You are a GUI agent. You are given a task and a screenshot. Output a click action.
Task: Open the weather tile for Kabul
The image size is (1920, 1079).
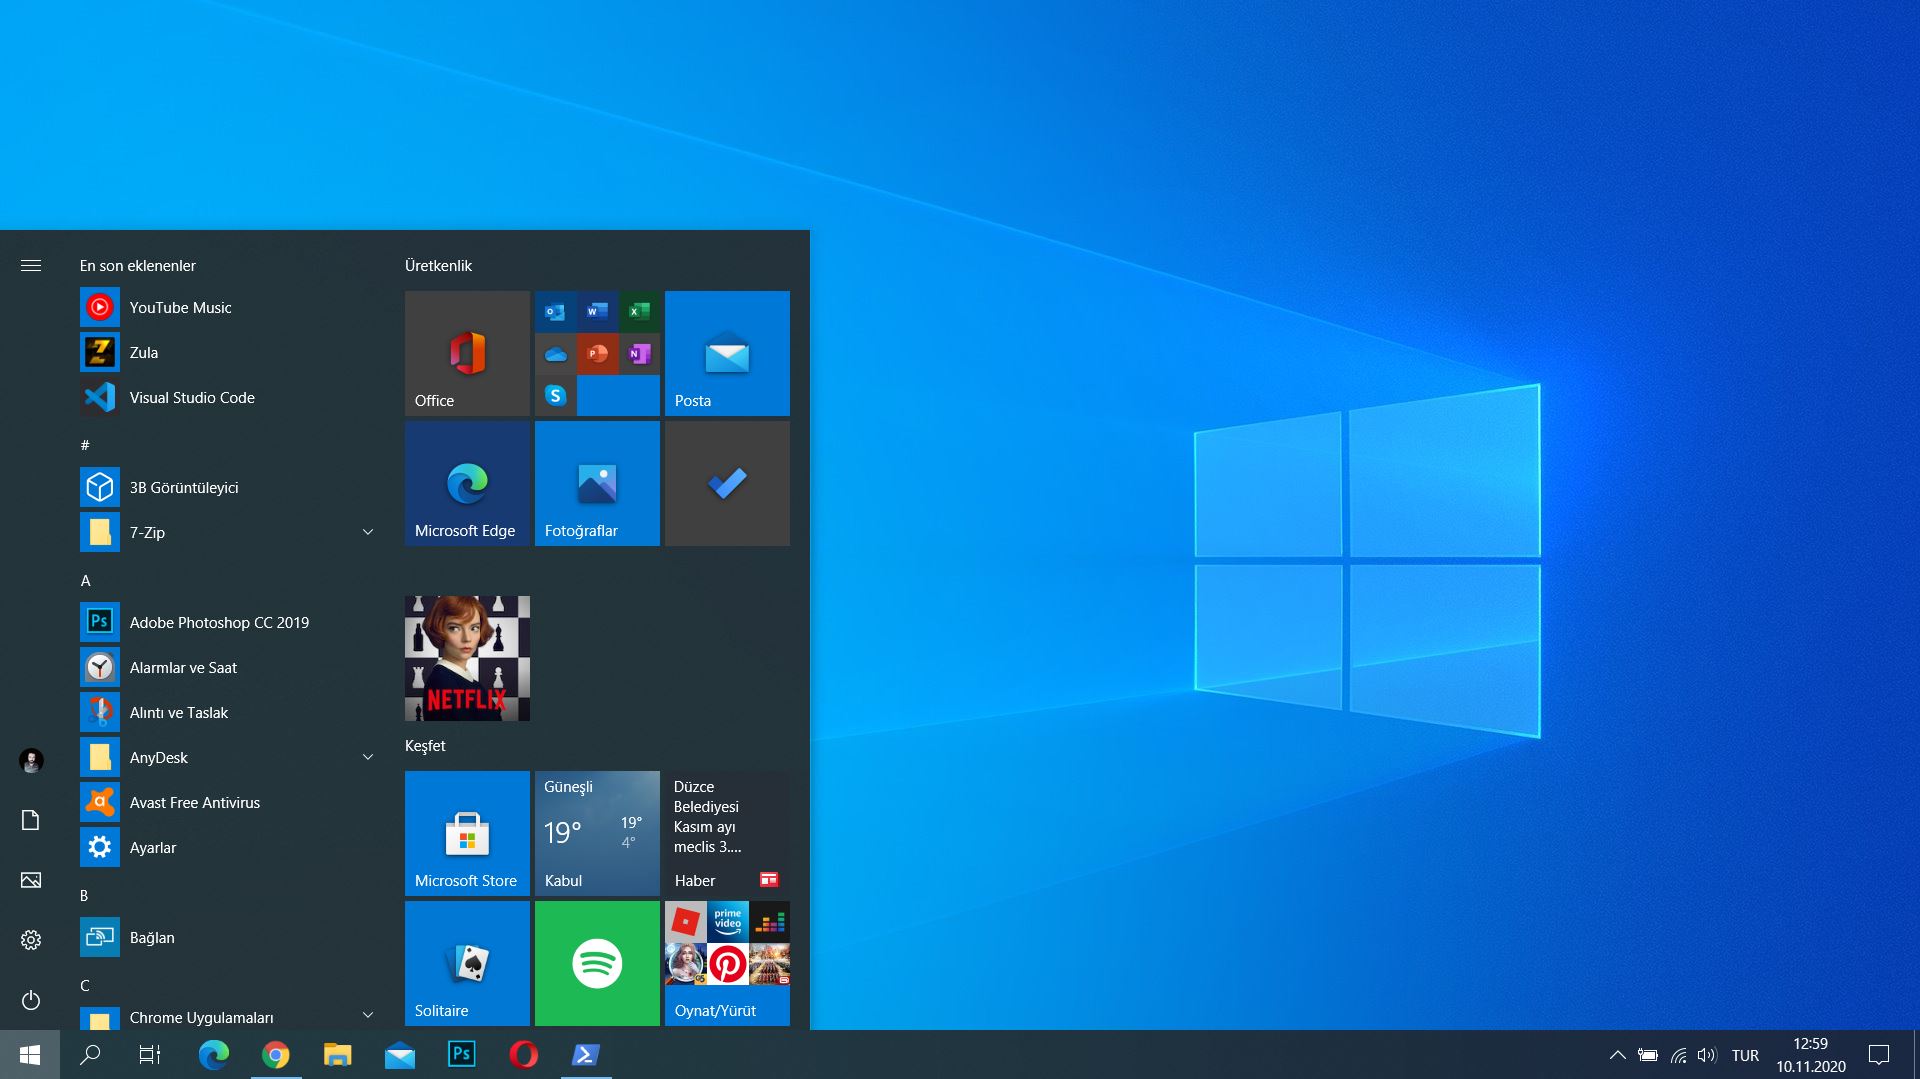pyautogui.click(x=597, y=833)
